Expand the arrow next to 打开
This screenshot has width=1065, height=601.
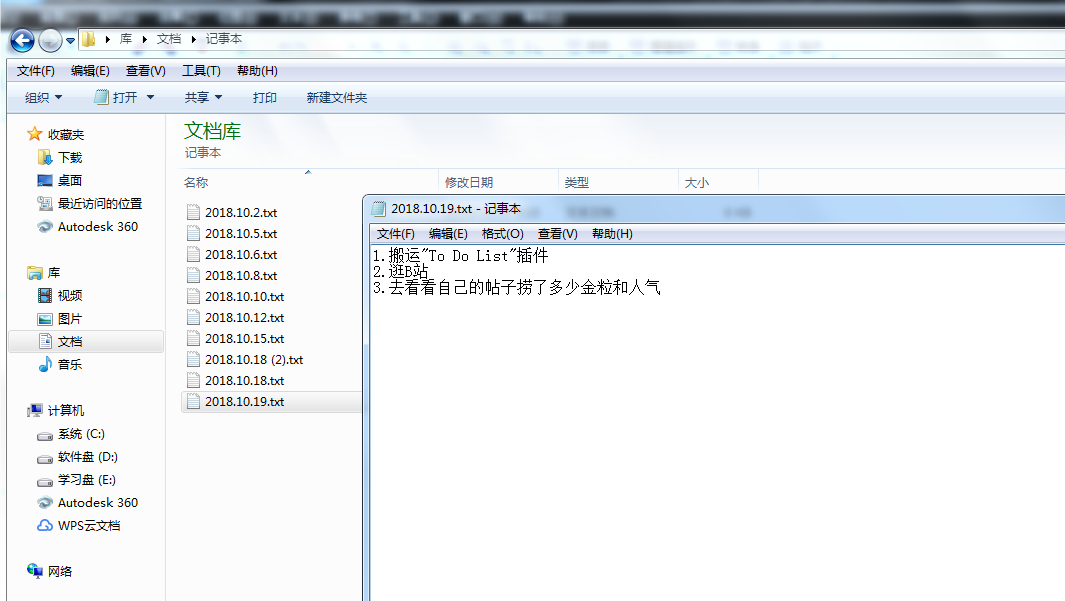150,98
